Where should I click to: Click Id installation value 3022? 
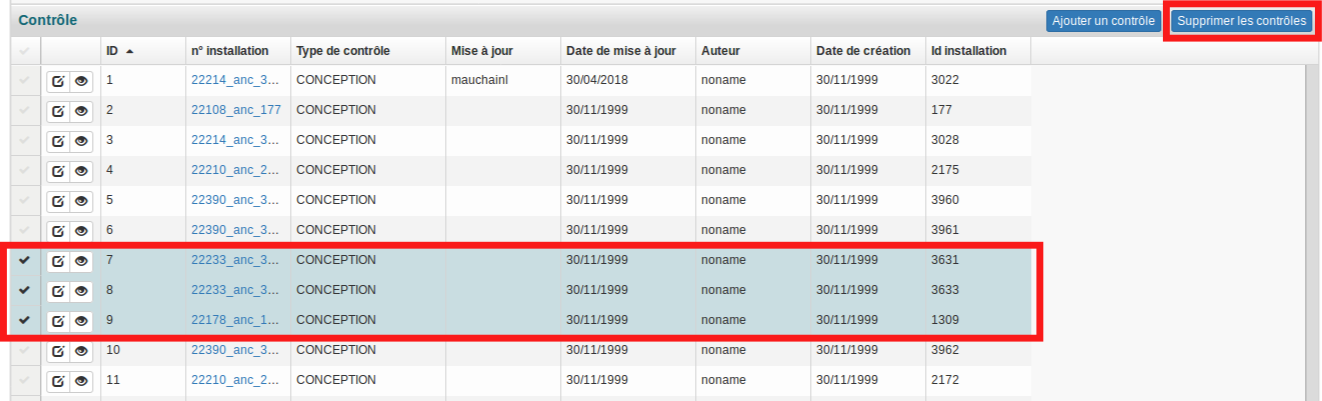(945, 80)
